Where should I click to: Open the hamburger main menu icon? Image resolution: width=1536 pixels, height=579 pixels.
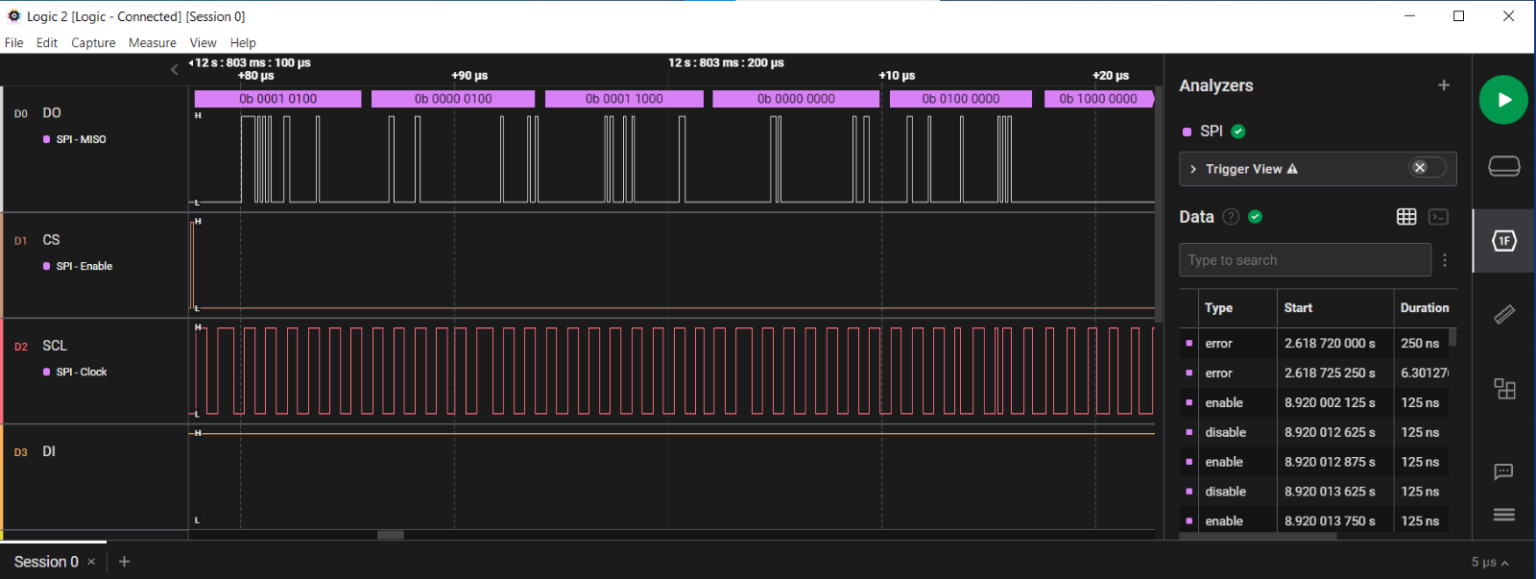coord(1503,515)
